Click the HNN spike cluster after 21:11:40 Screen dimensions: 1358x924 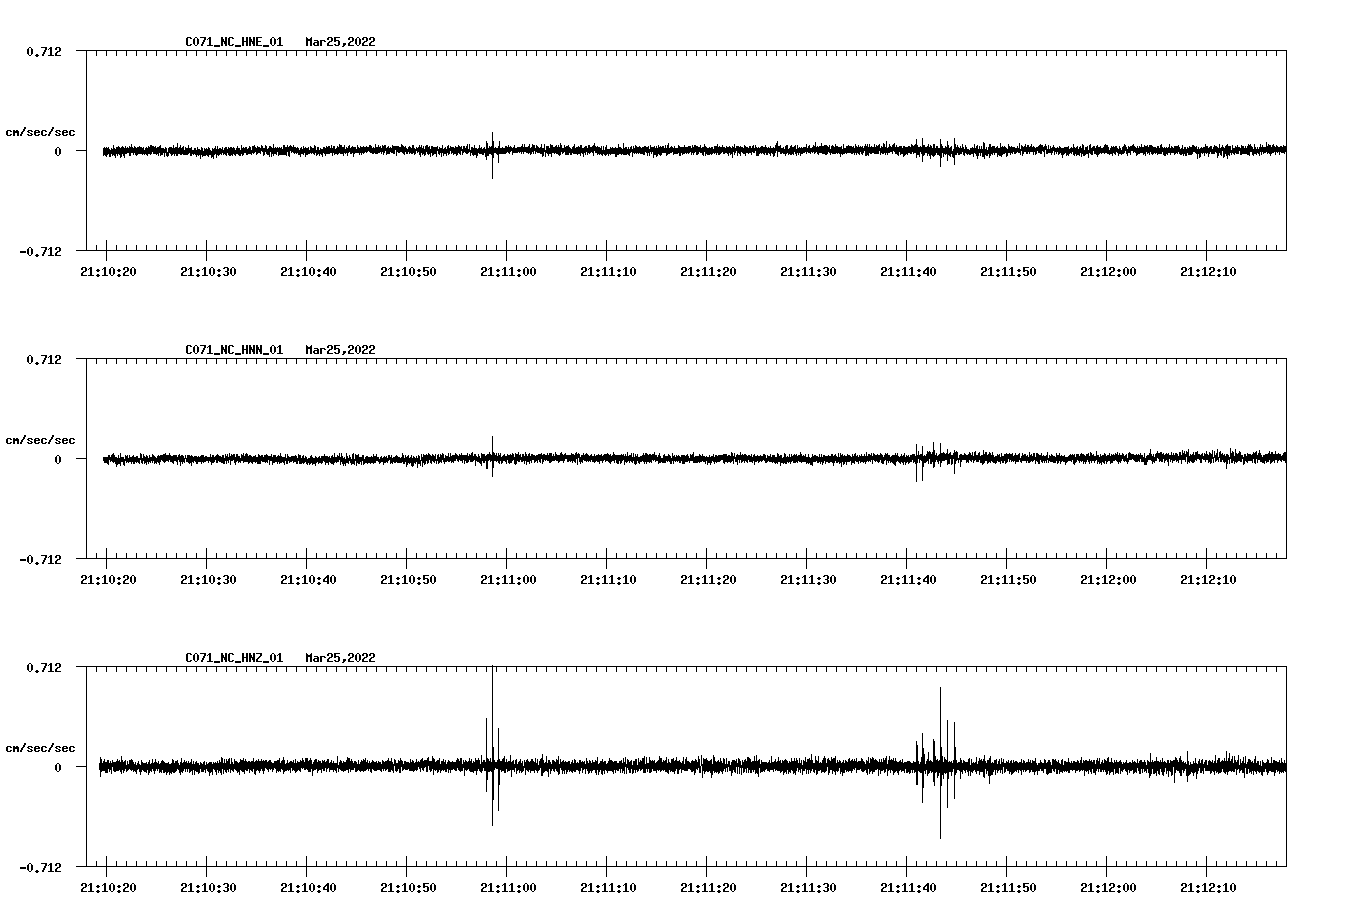[935, 461]
